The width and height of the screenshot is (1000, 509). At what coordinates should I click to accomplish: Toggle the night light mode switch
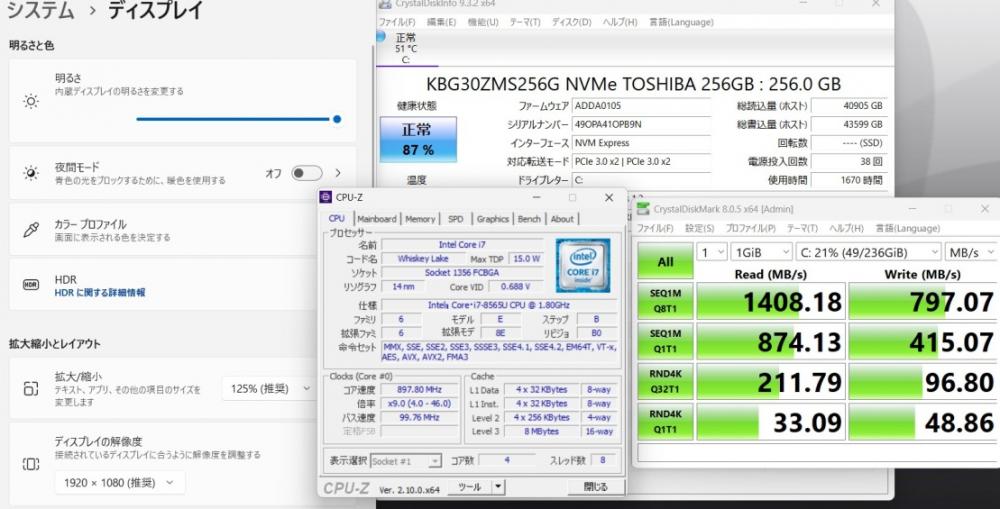click(307, 173)
